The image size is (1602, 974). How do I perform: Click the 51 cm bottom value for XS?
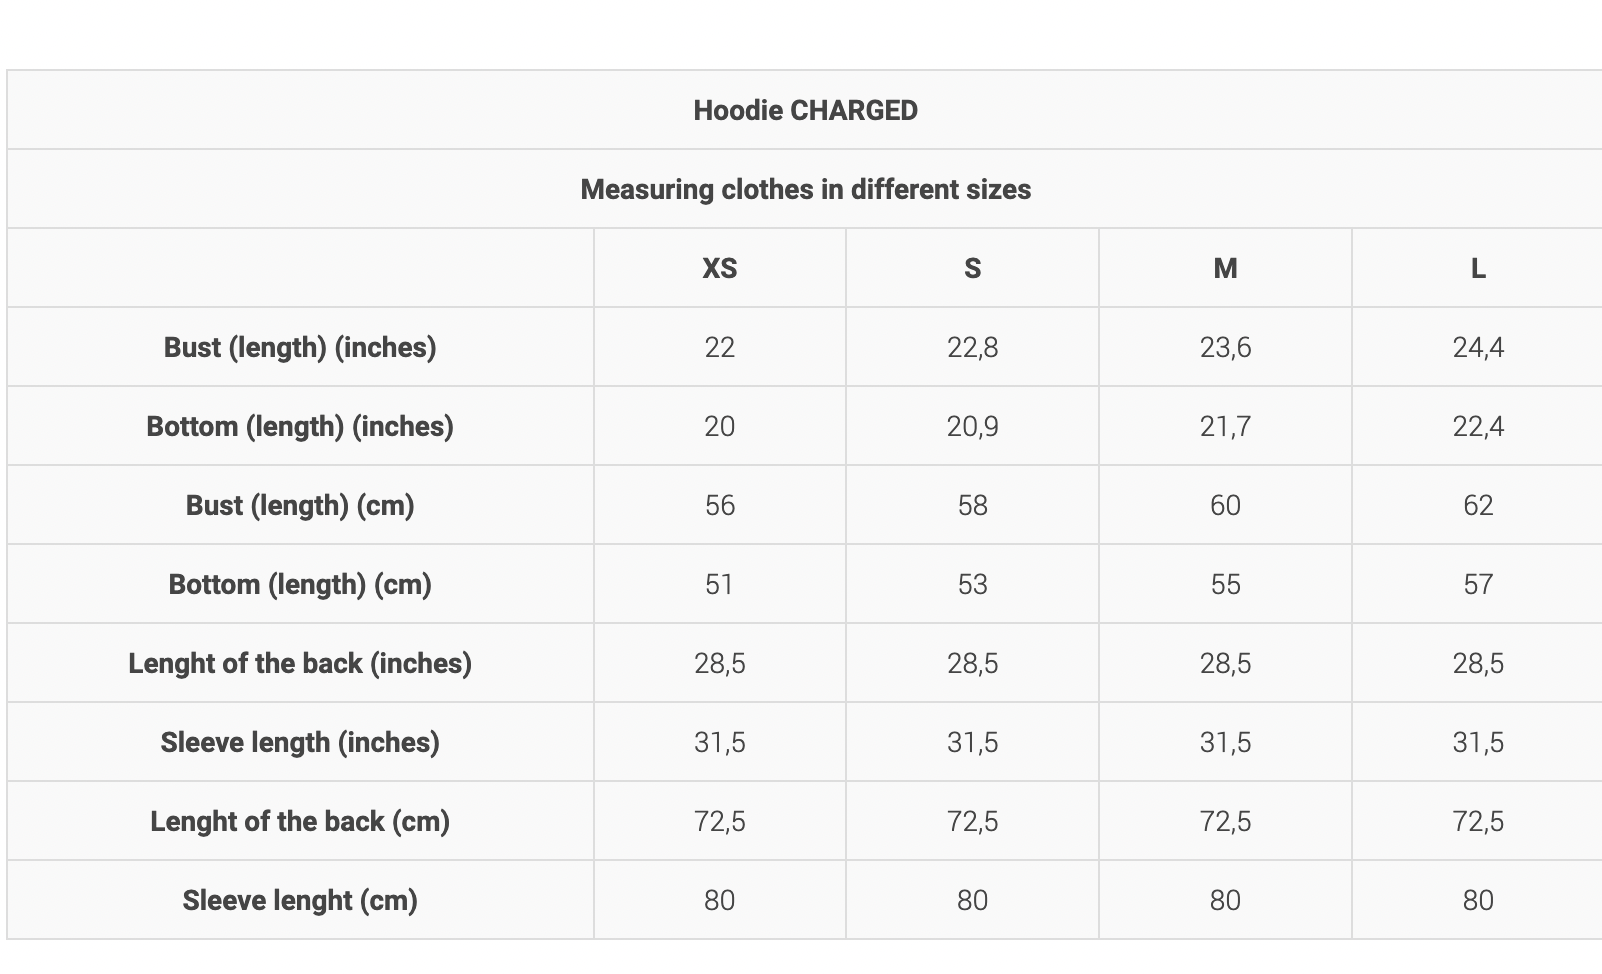click(719, 584)
